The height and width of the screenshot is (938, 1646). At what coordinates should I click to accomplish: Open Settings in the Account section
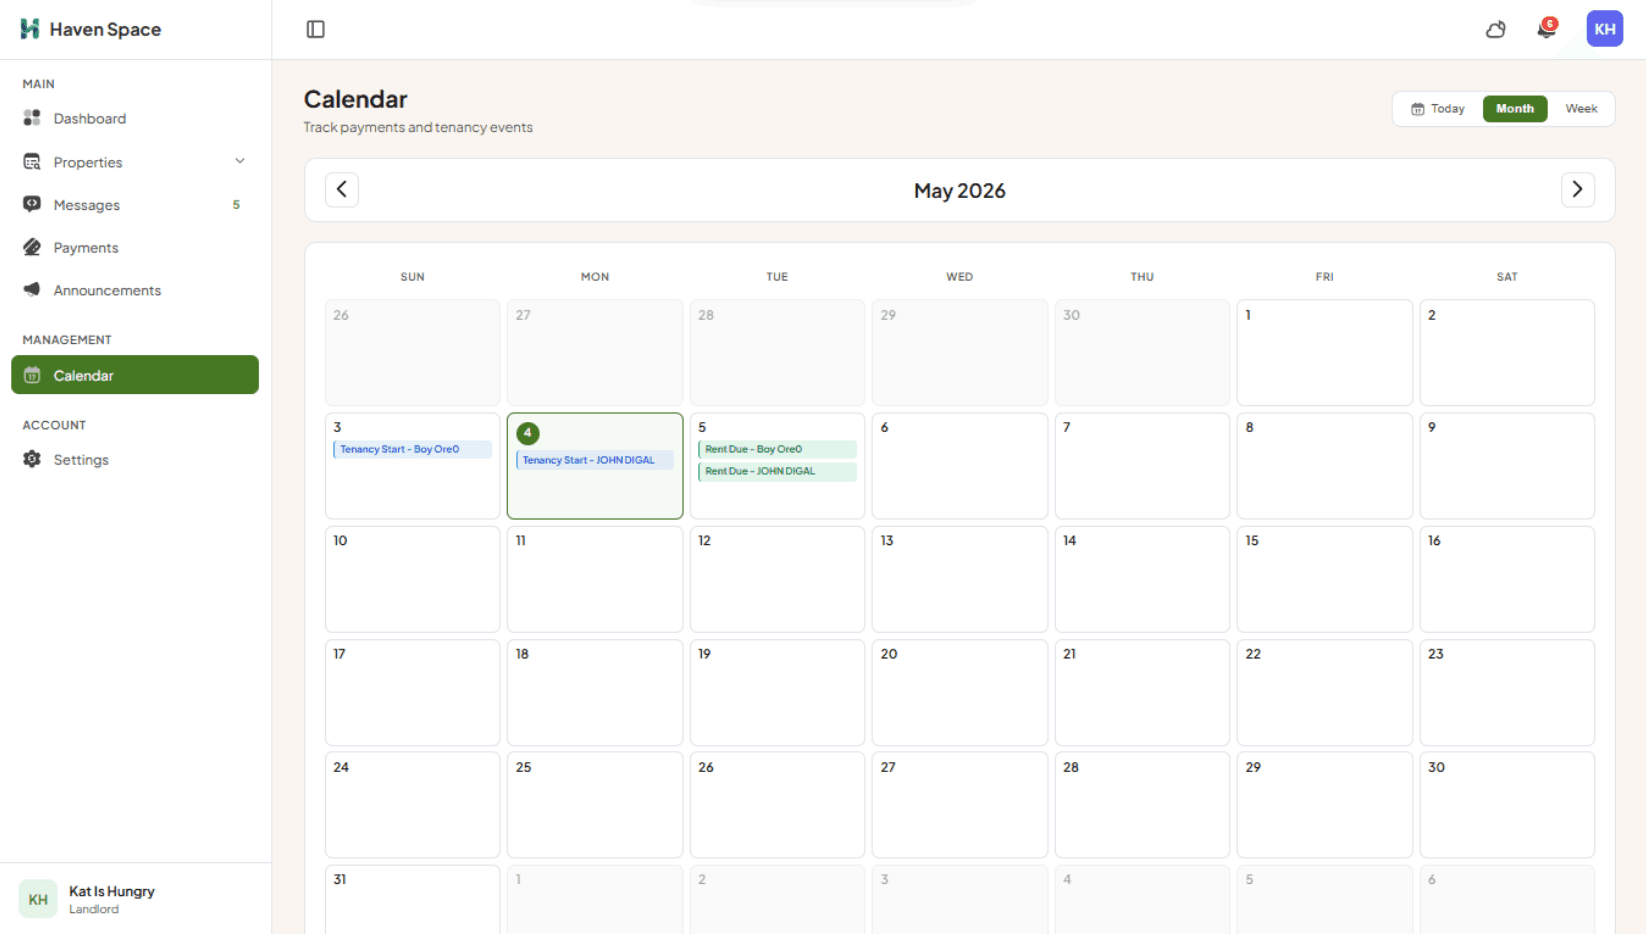[135, 459]
